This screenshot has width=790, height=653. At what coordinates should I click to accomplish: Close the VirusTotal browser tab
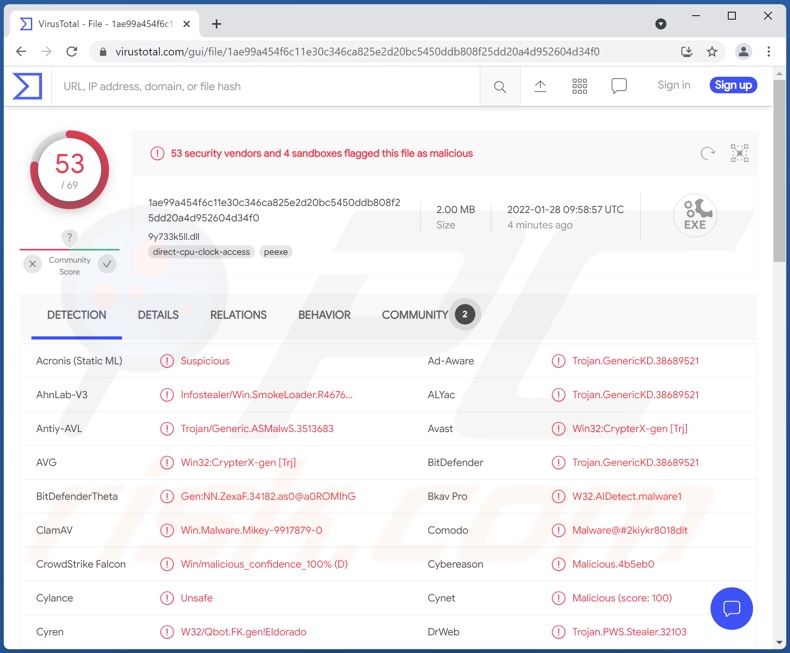pyautogui.click(x=186, y=24)
